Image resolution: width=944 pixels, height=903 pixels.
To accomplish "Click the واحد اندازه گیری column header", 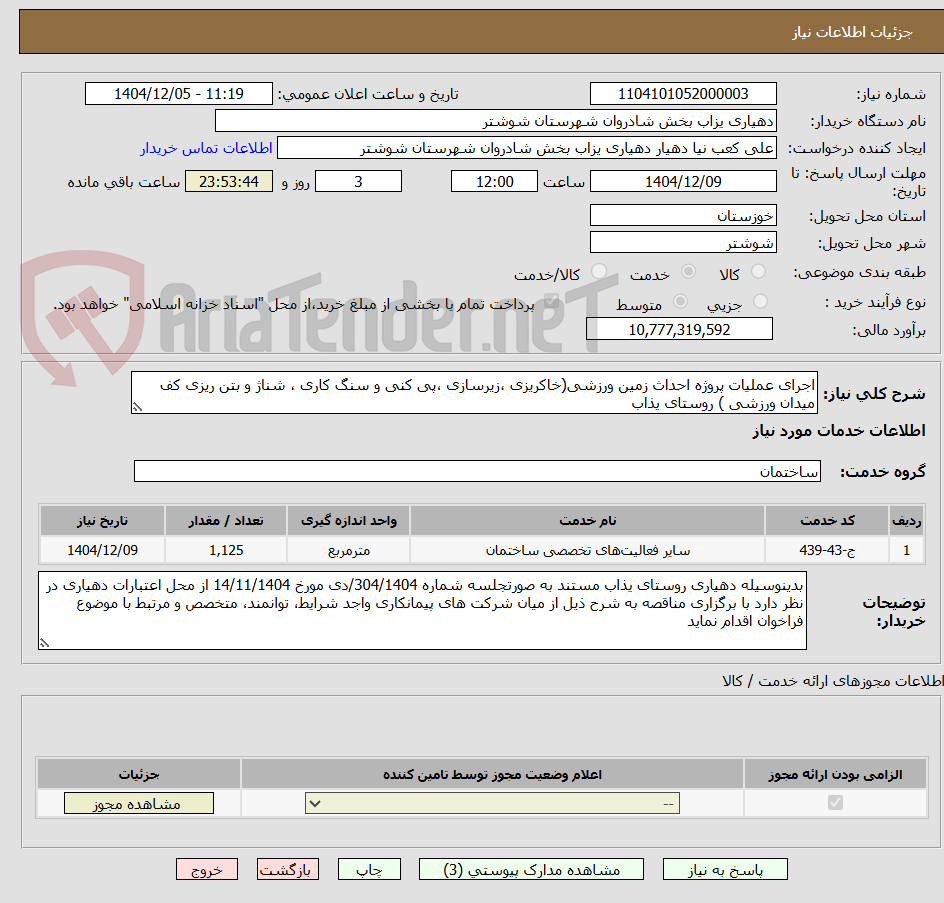I will (x=348, y=521).
